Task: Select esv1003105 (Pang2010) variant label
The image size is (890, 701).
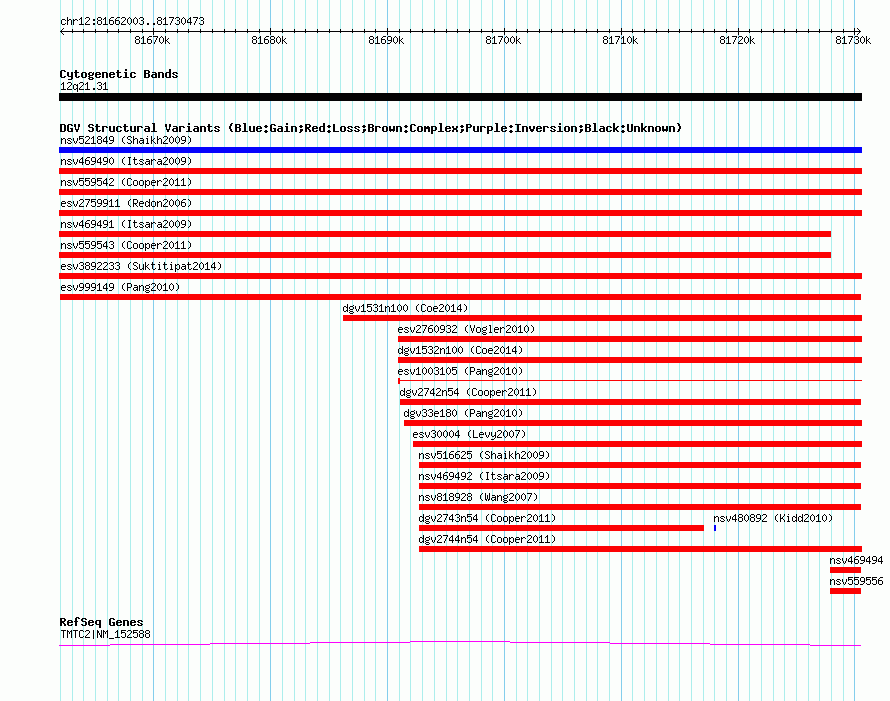Action: click(x=460, y=371)
